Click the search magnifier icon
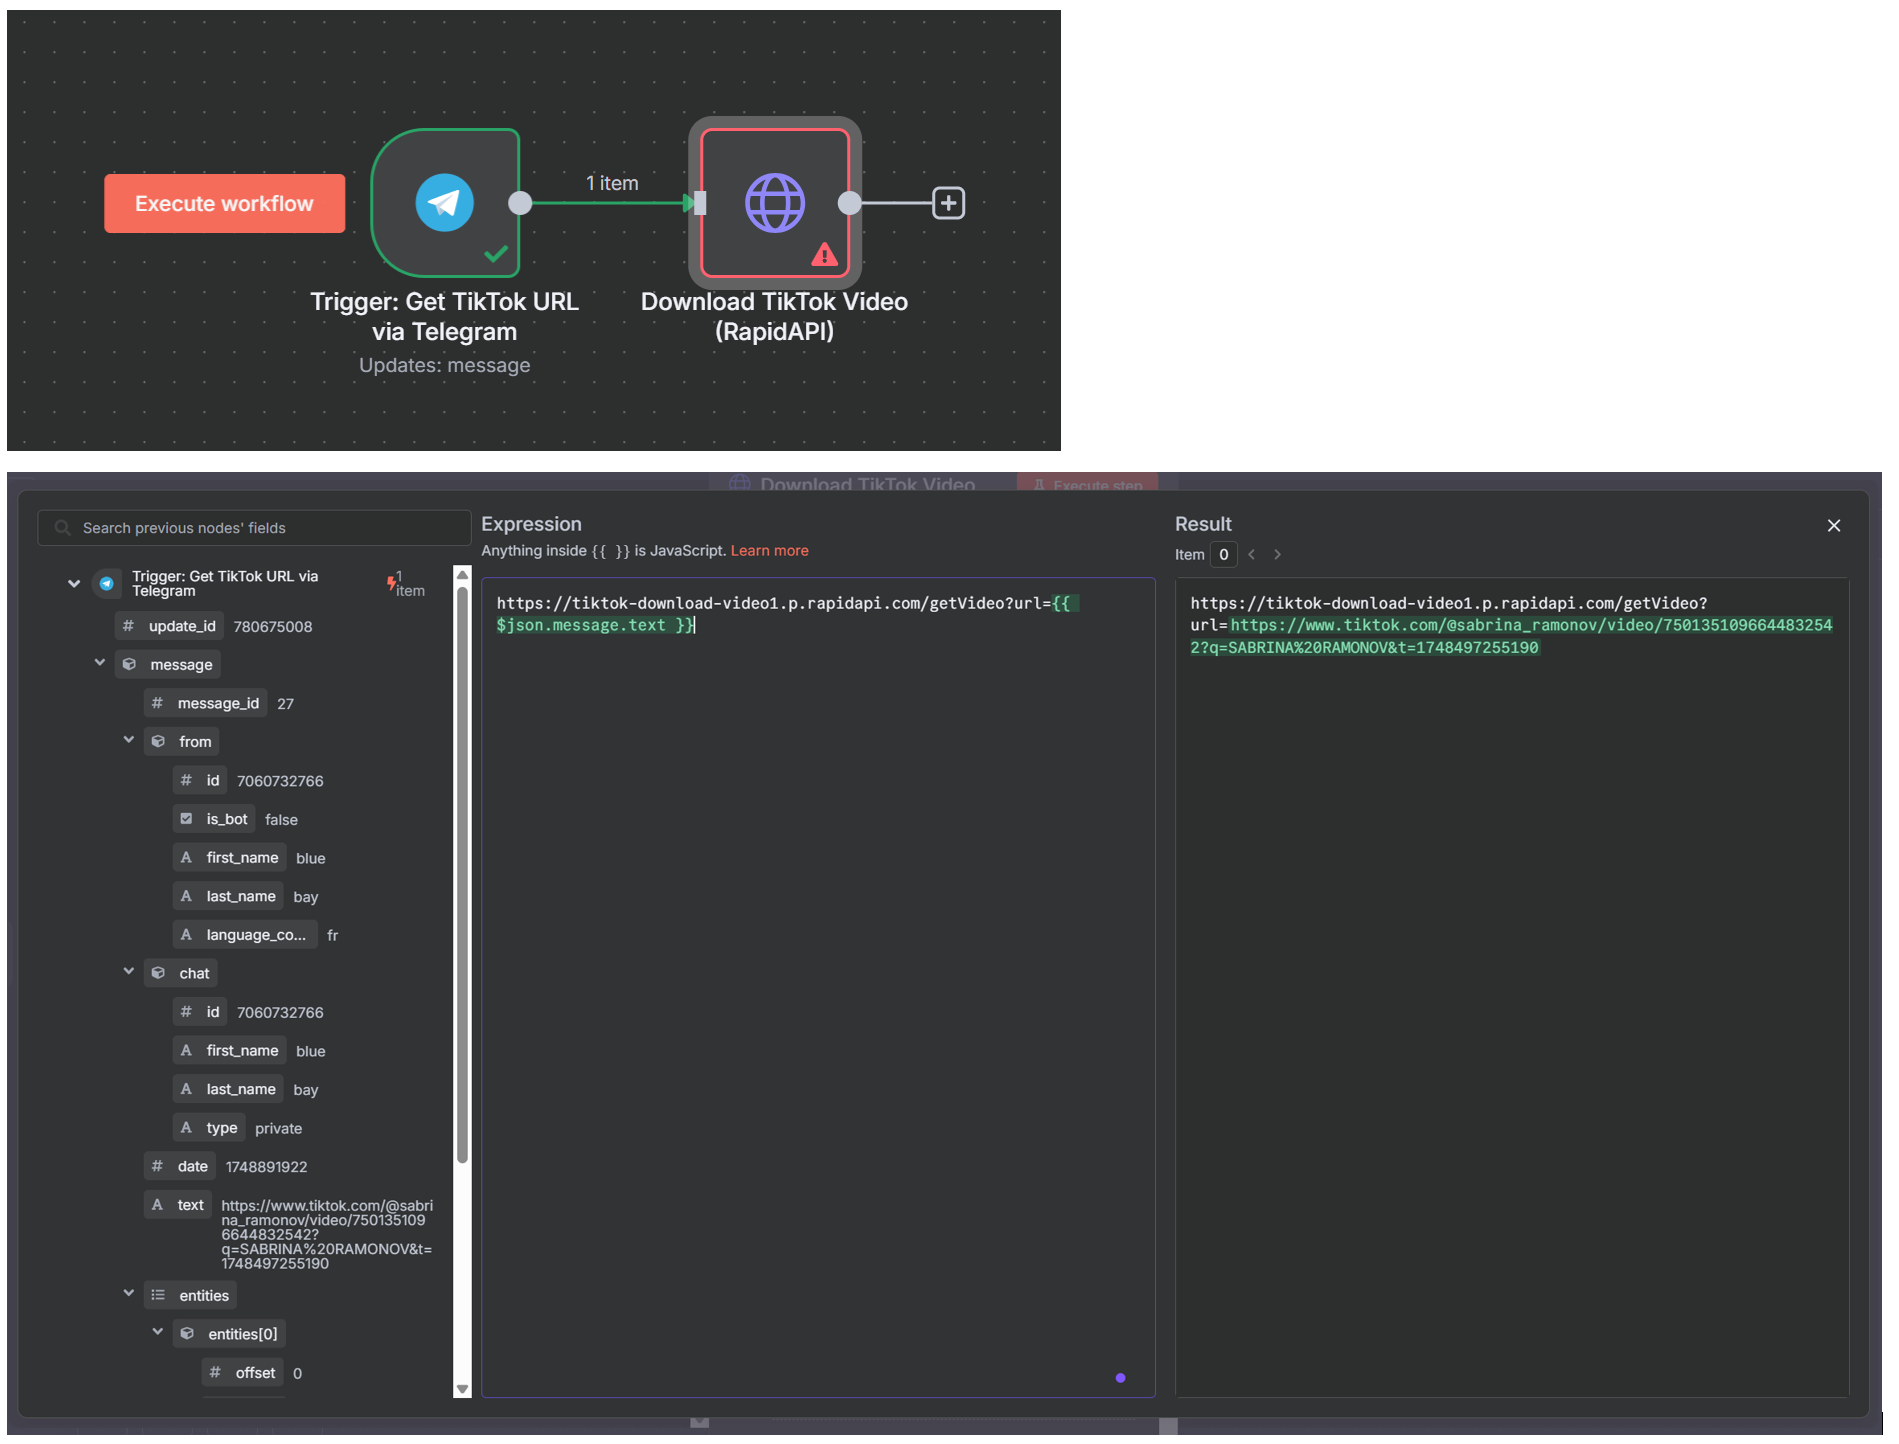 coord(62,528)
